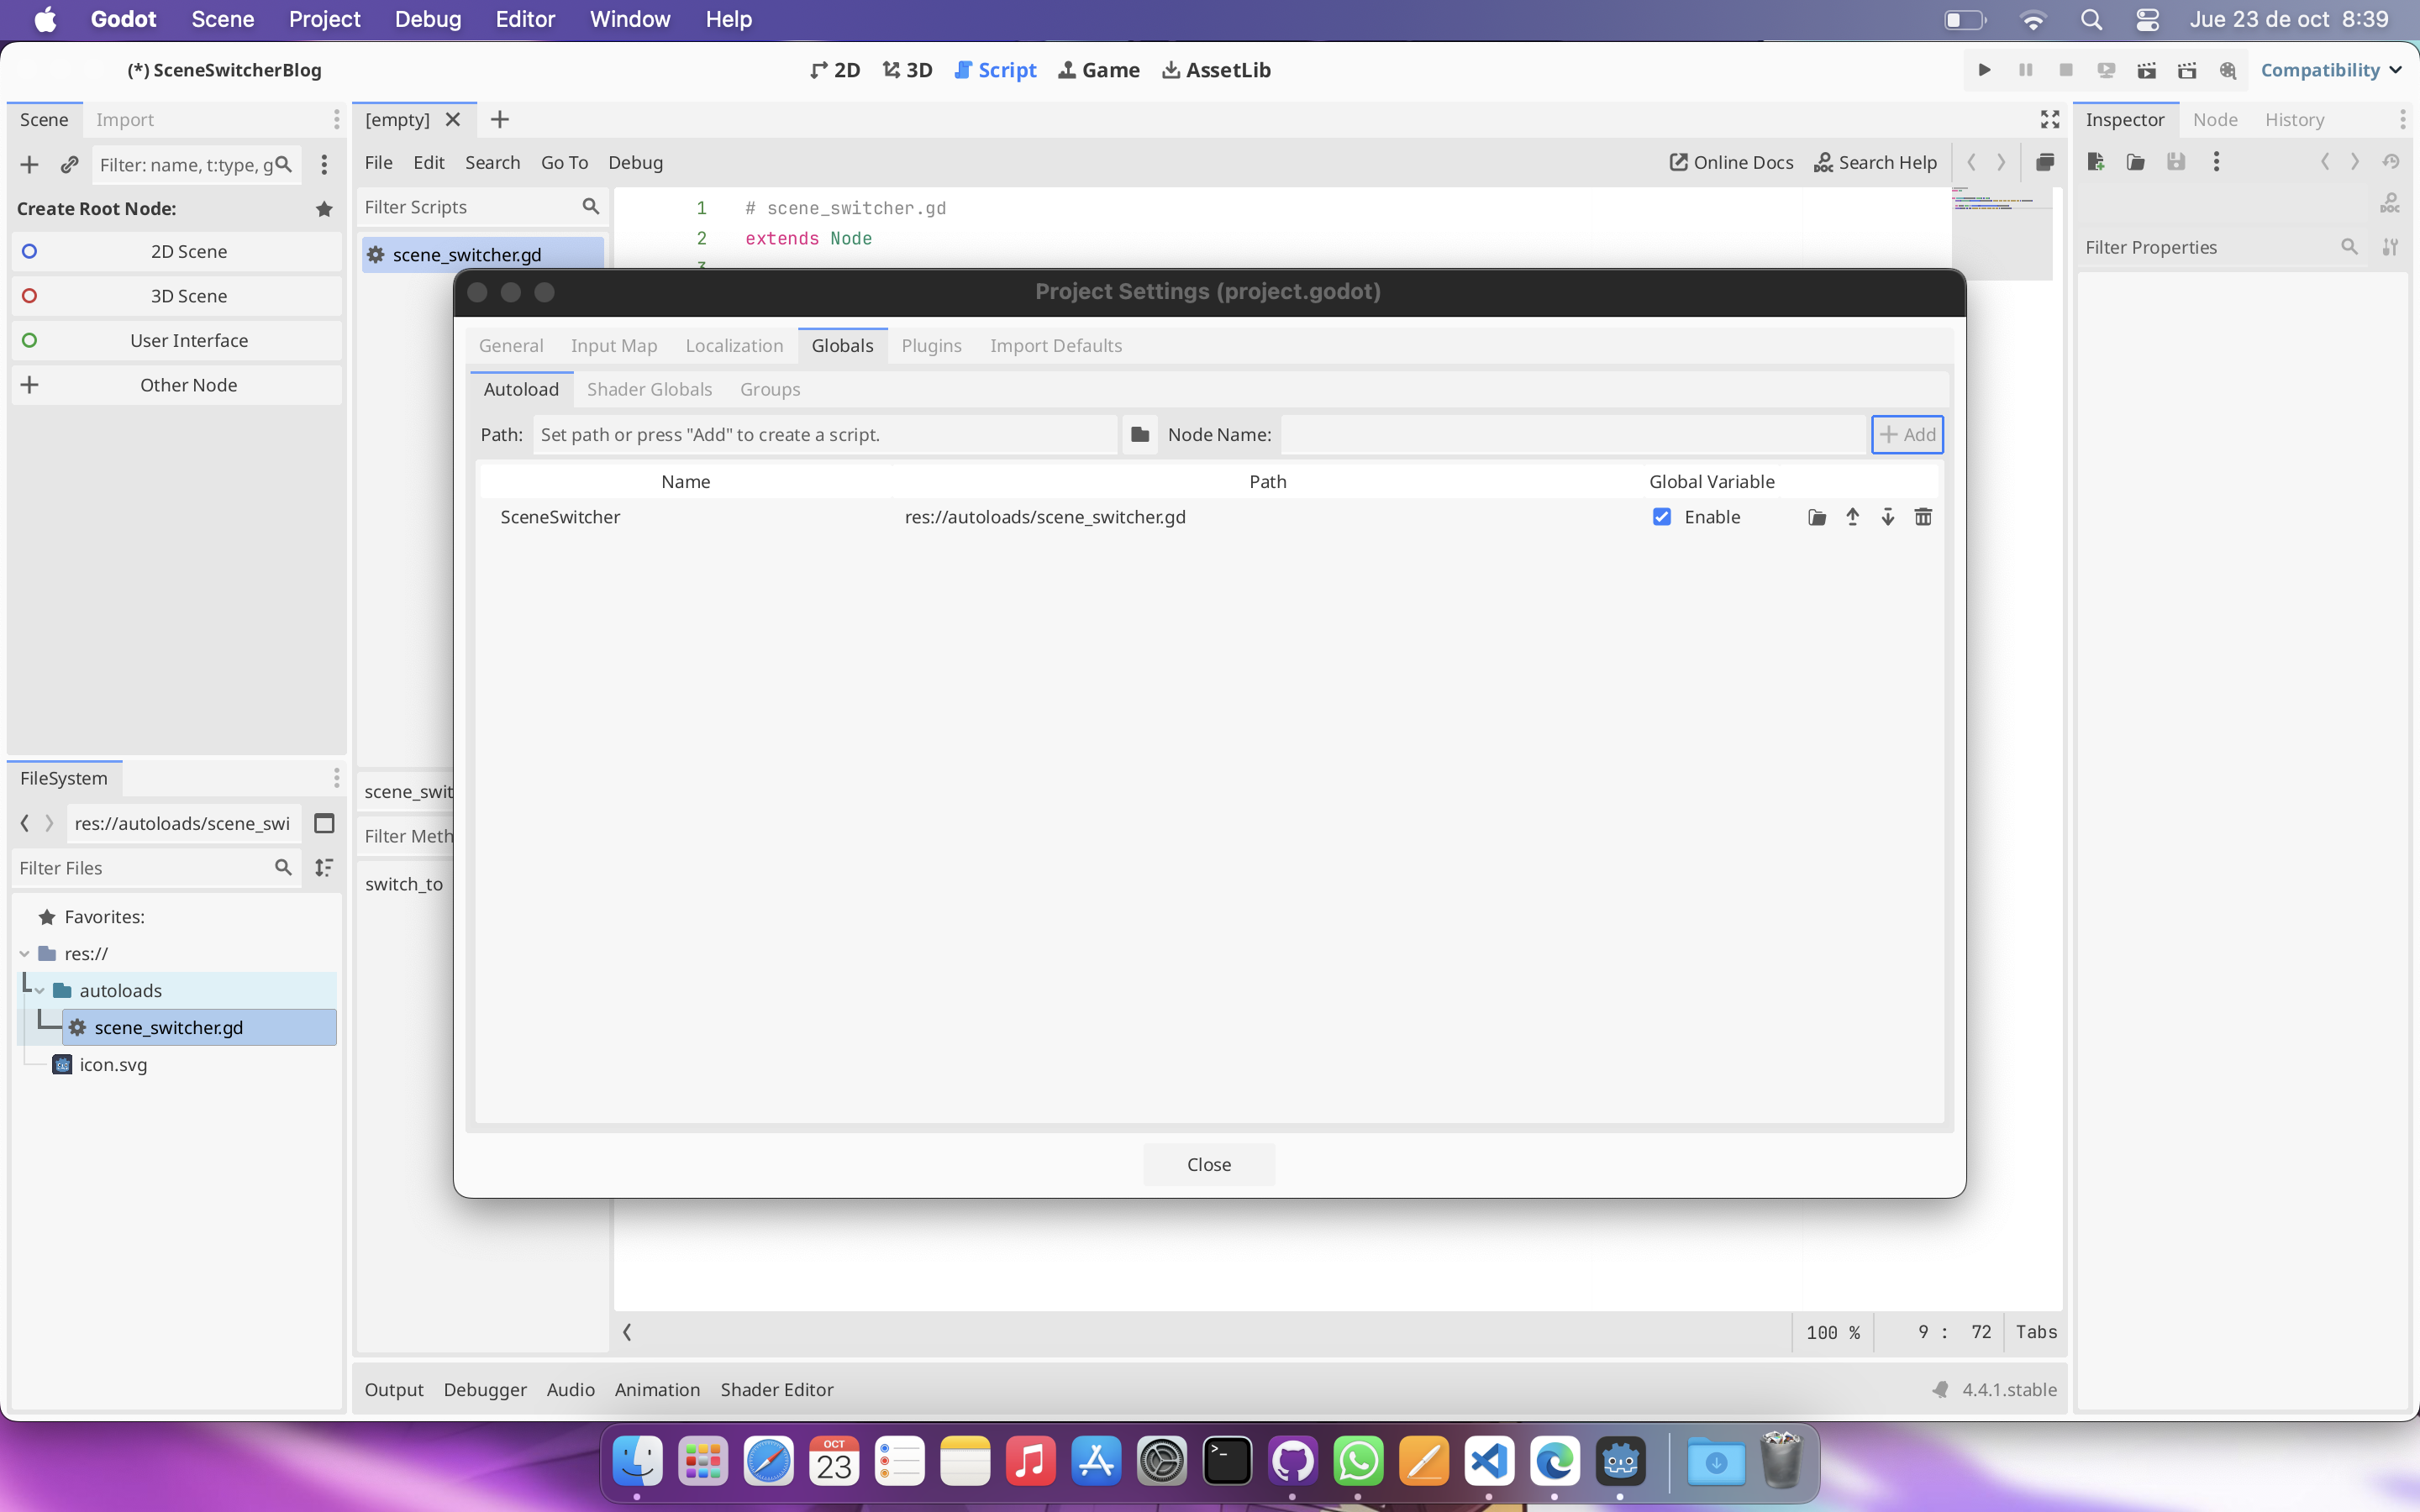Toggle the script editor distraction-free mode

point(2049,120)
